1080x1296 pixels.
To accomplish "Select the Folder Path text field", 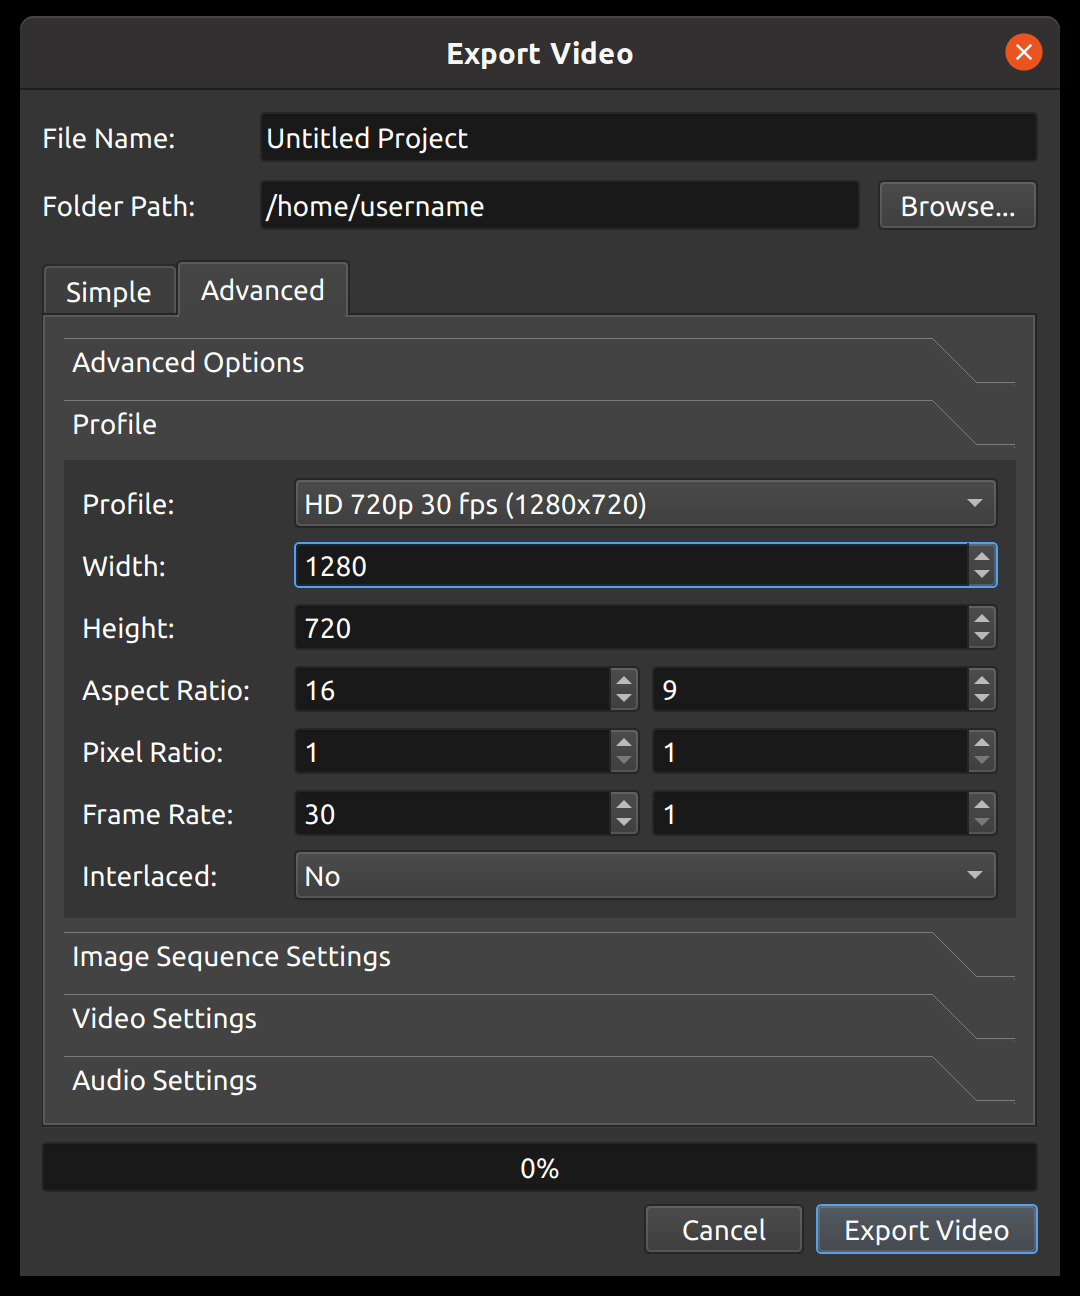I will click(558, 206).
